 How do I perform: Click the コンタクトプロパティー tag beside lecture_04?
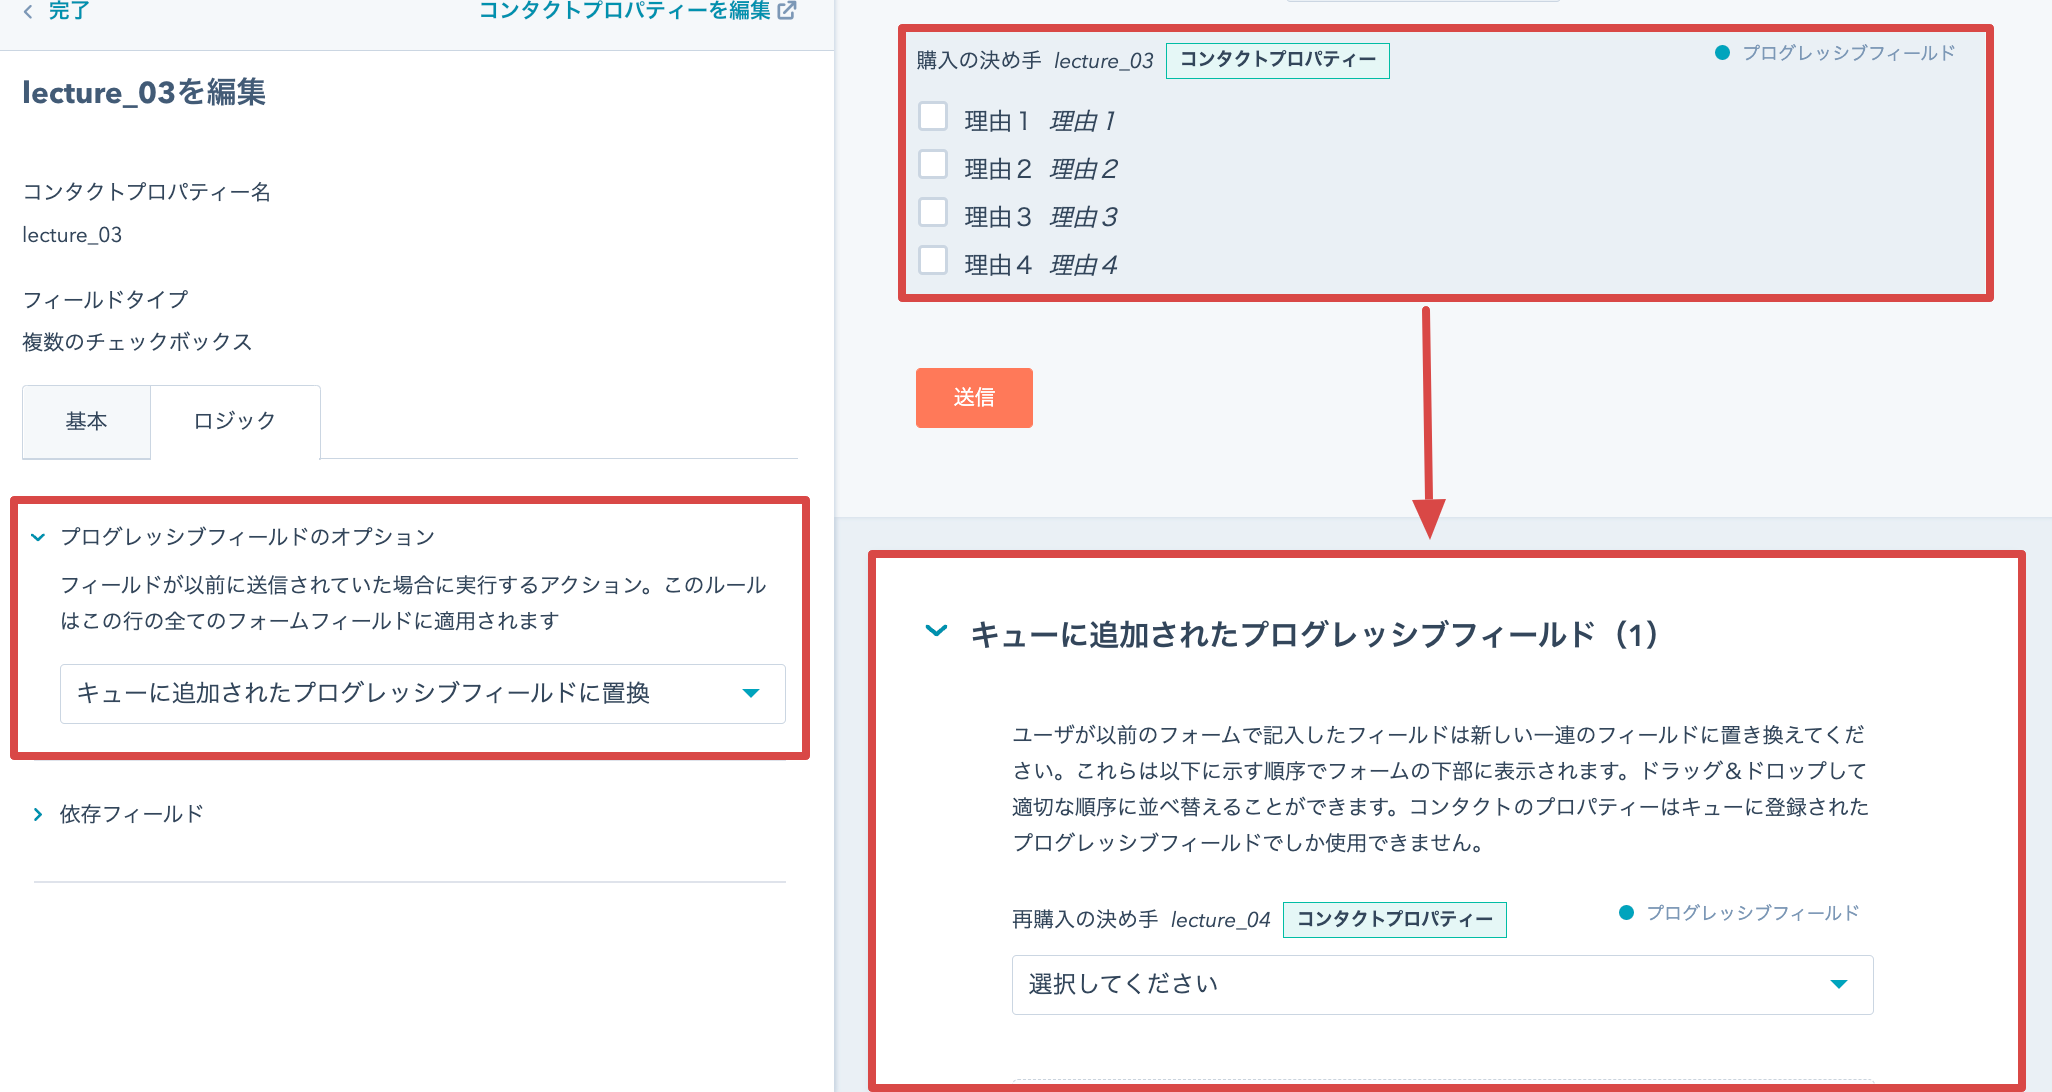click(1394, 919)
